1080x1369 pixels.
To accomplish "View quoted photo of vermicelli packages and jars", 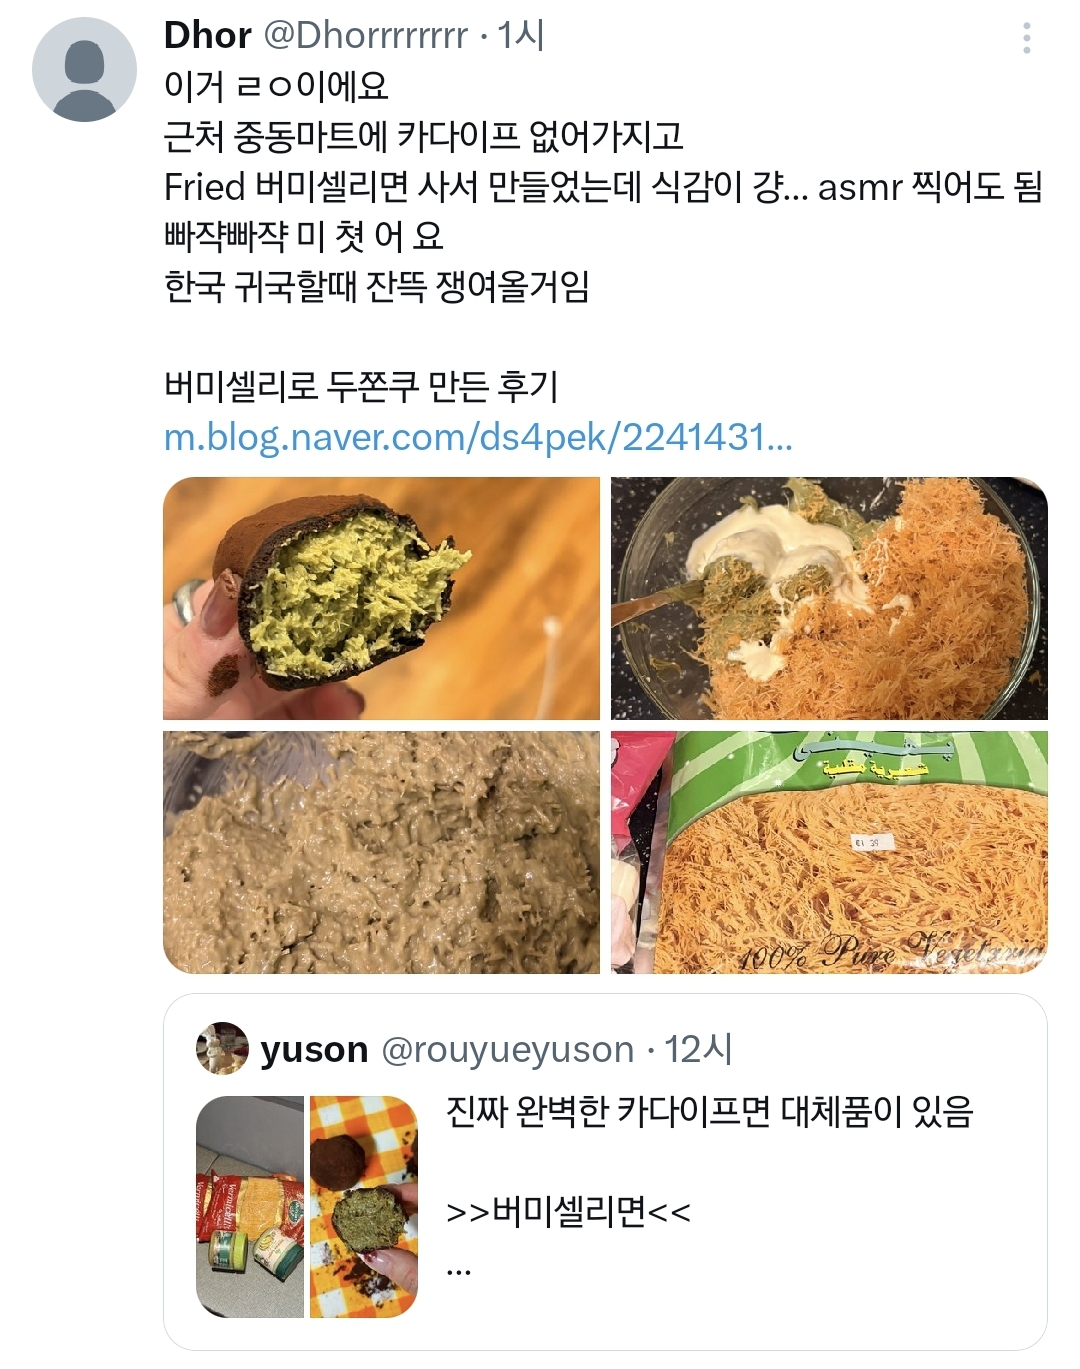I will pos(250,1206).
